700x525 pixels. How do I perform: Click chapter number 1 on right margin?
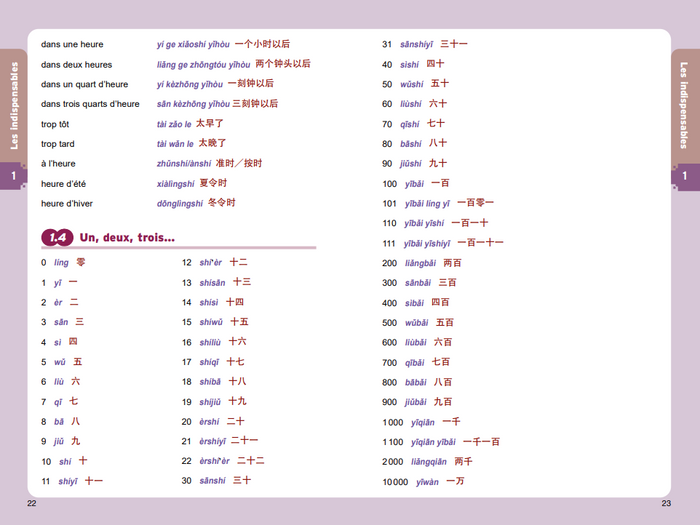pyautogui.click(x=684, y=177)
